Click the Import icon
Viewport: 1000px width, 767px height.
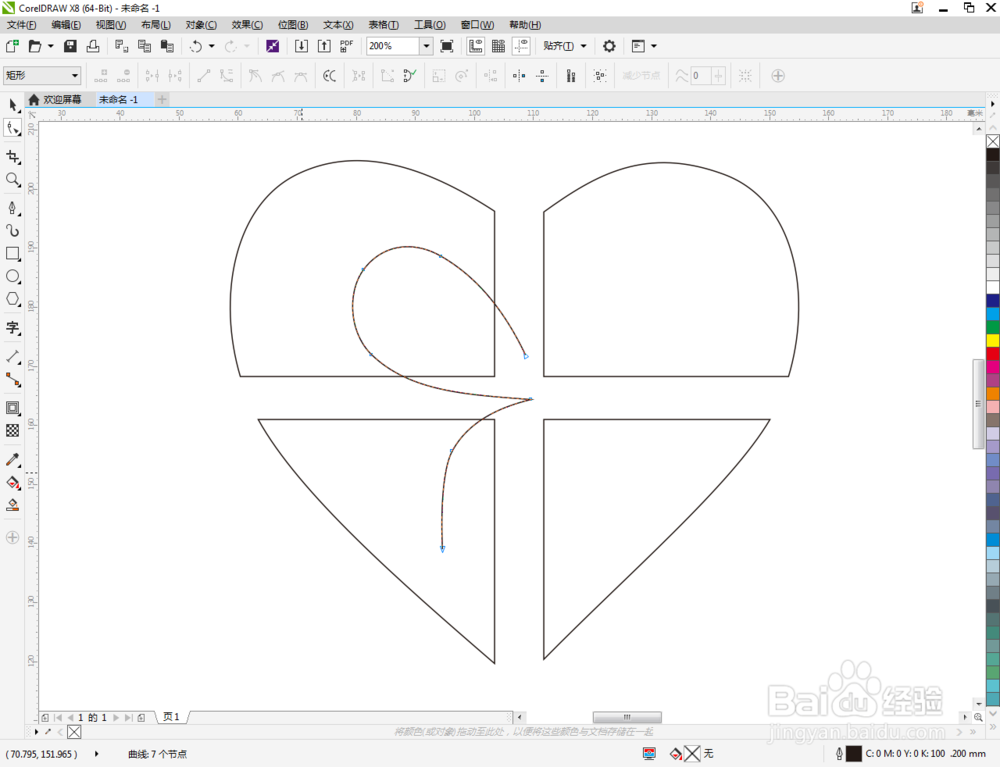coord(301,46)
